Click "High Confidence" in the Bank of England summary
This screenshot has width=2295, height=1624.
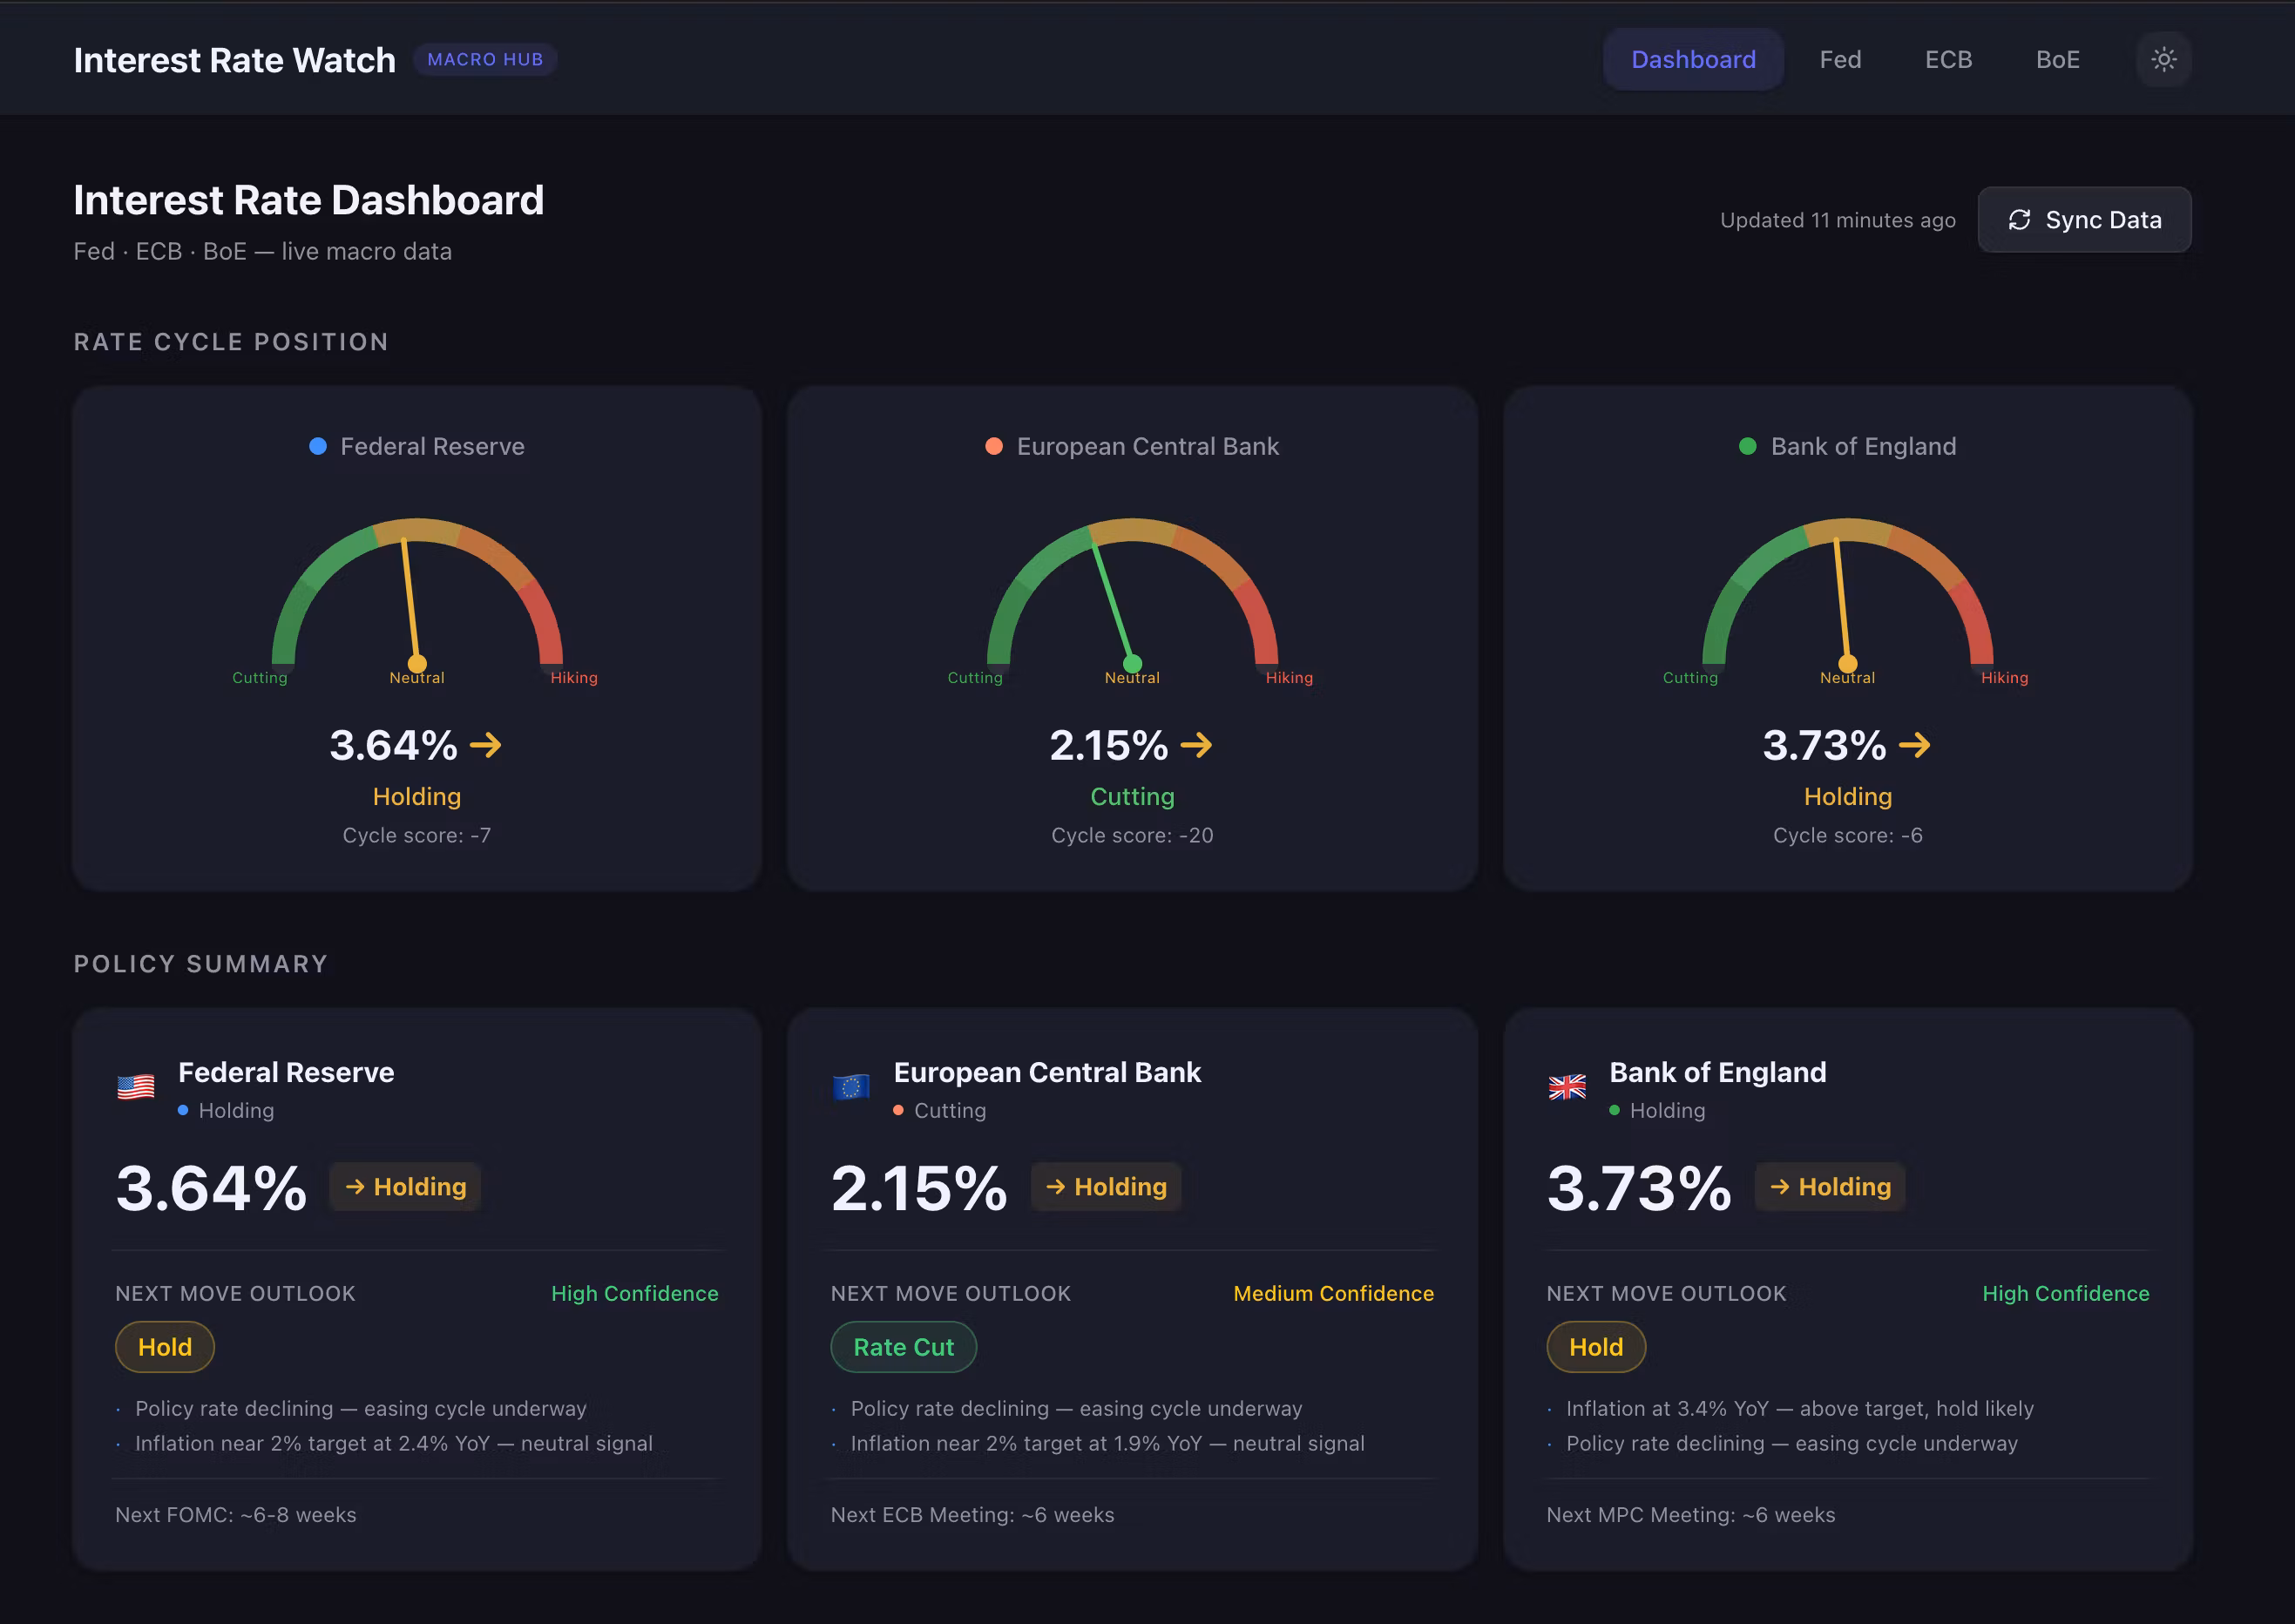click(2066, 1293)
